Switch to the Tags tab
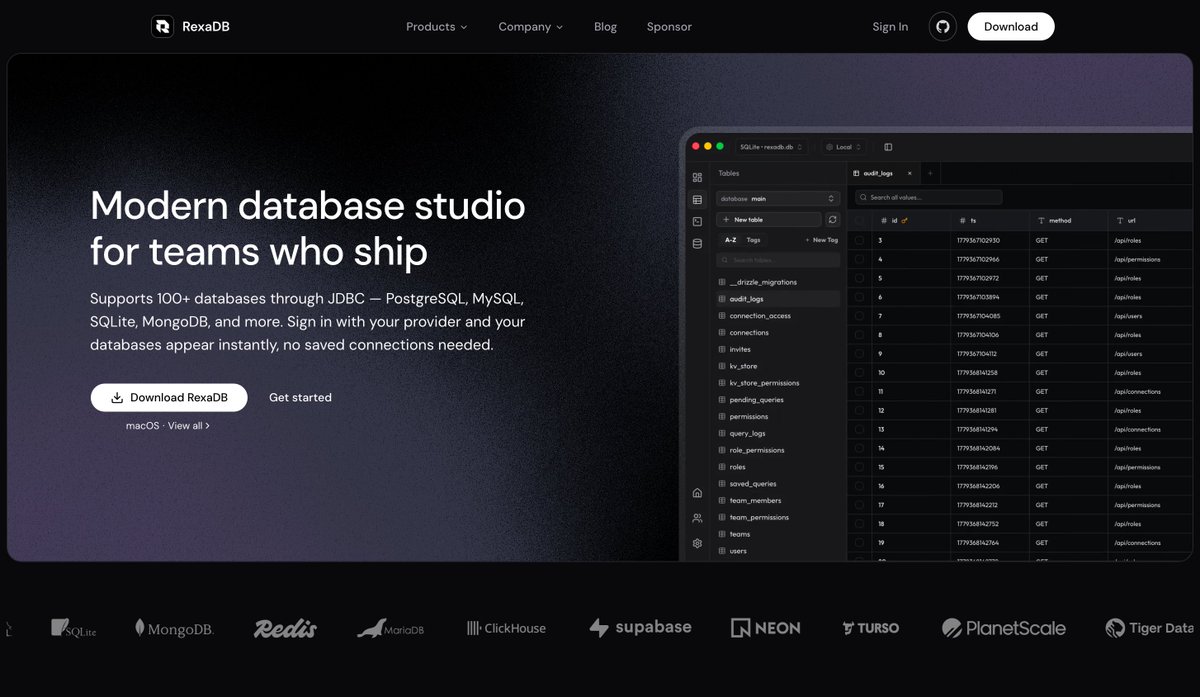Image resolution: width=1200 pixels, height=697 pixels. (753, 240)
